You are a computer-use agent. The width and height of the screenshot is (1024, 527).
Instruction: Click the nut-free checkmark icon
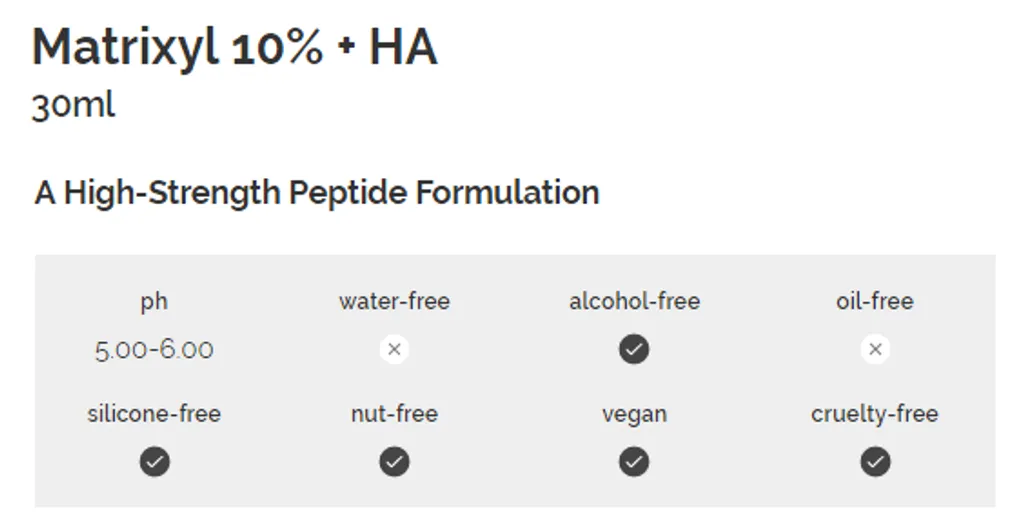tap(394, 462)
